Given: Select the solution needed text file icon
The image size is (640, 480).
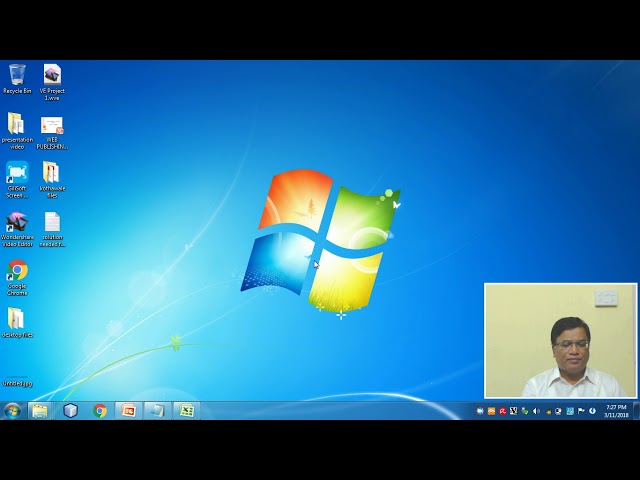Looking at the screenshot, I should coord(52,229).
